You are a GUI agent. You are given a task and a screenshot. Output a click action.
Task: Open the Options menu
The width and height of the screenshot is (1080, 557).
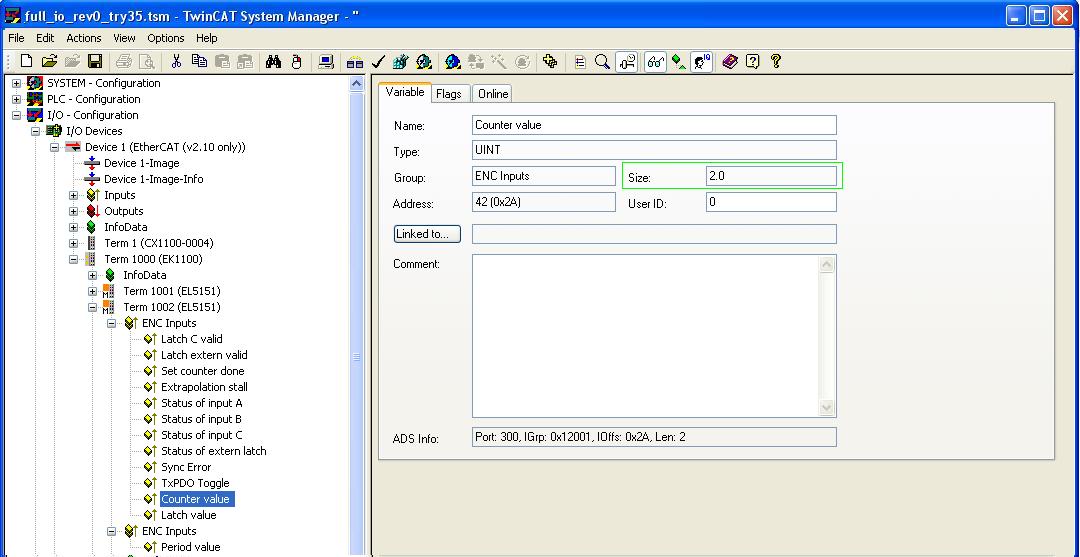166,38
